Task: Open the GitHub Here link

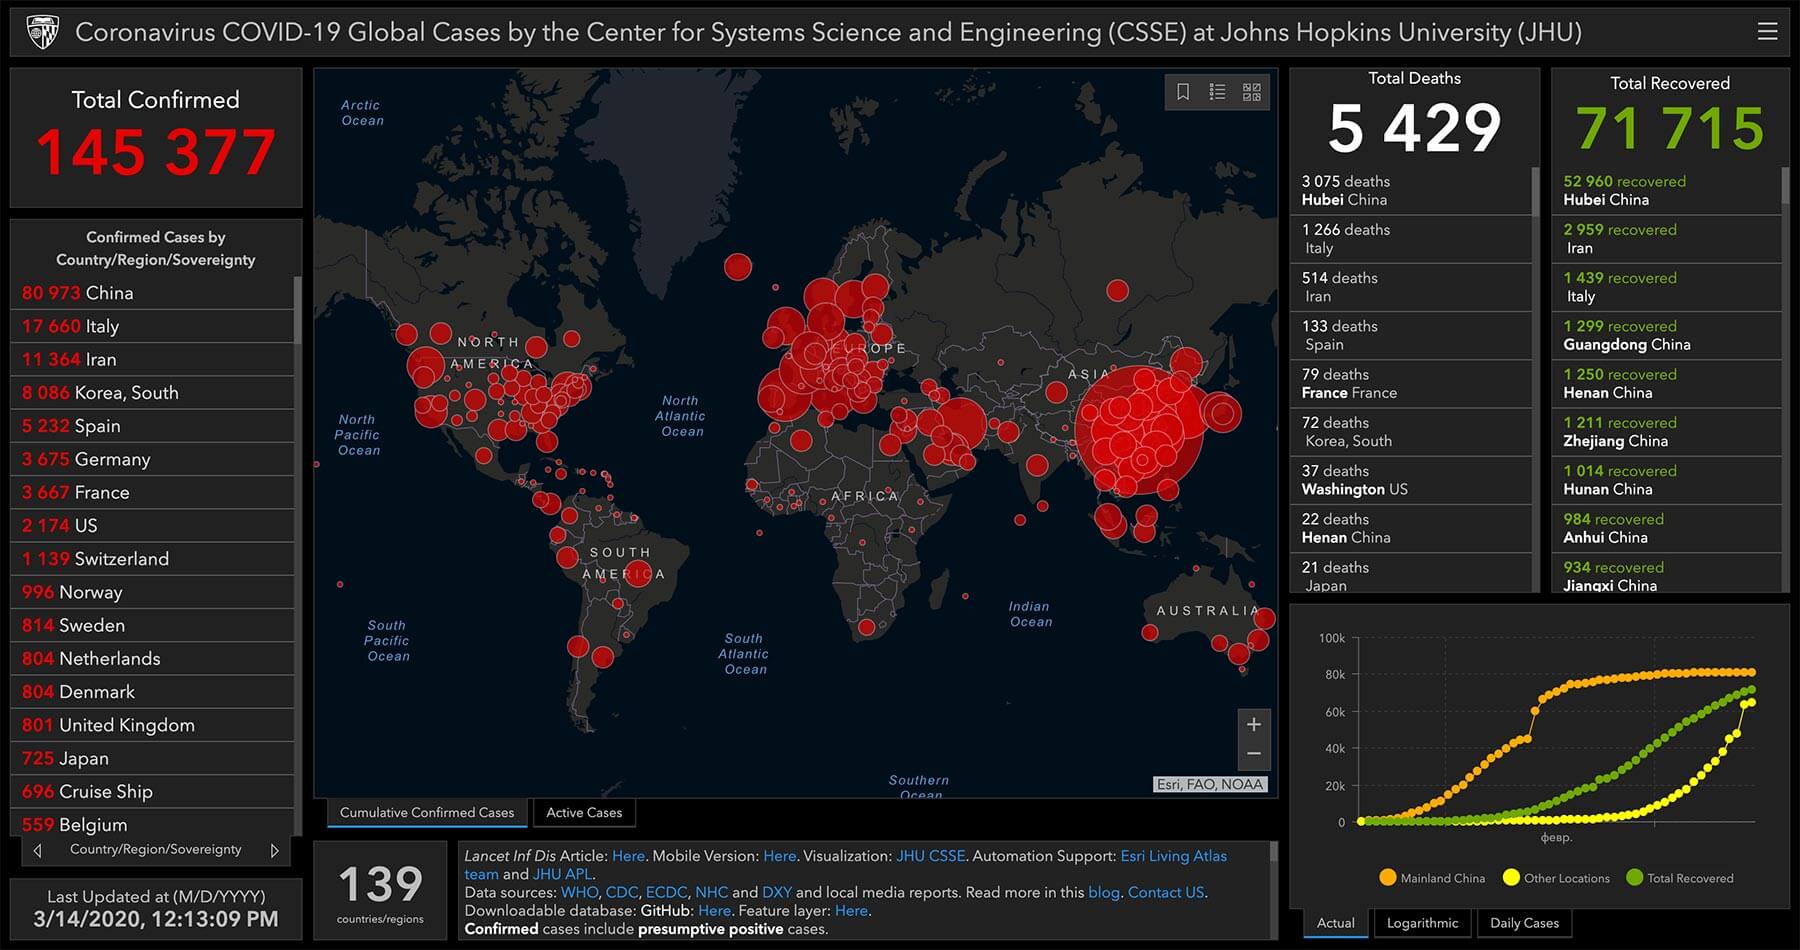Action: (714, 911)
